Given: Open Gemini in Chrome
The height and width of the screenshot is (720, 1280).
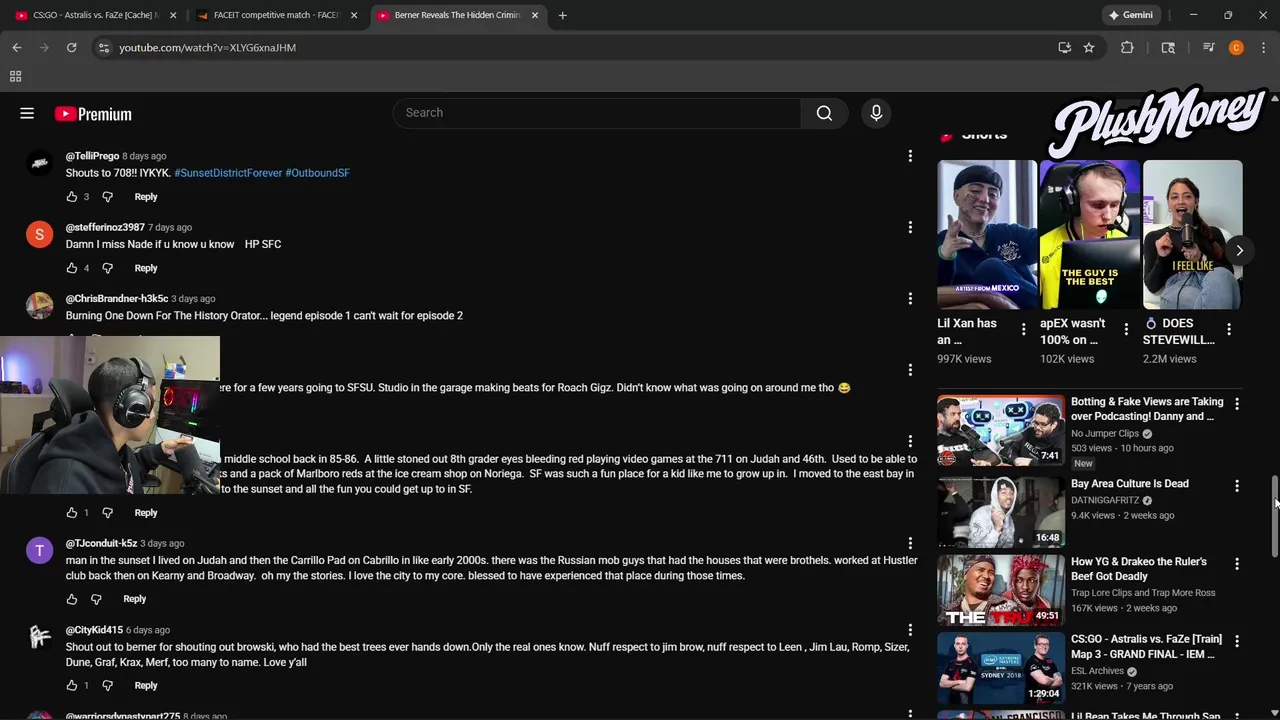Looking at the screenshot, I should pos(1131,15).
